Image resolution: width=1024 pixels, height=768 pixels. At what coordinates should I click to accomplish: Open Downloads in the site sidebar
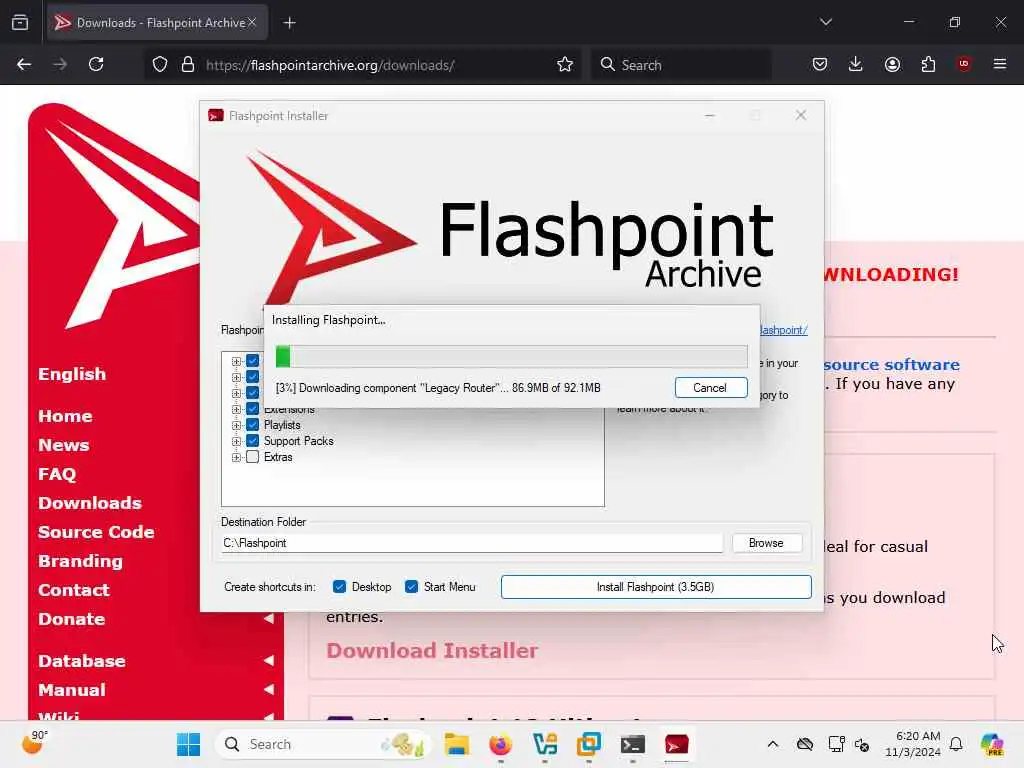pos(90,504)
